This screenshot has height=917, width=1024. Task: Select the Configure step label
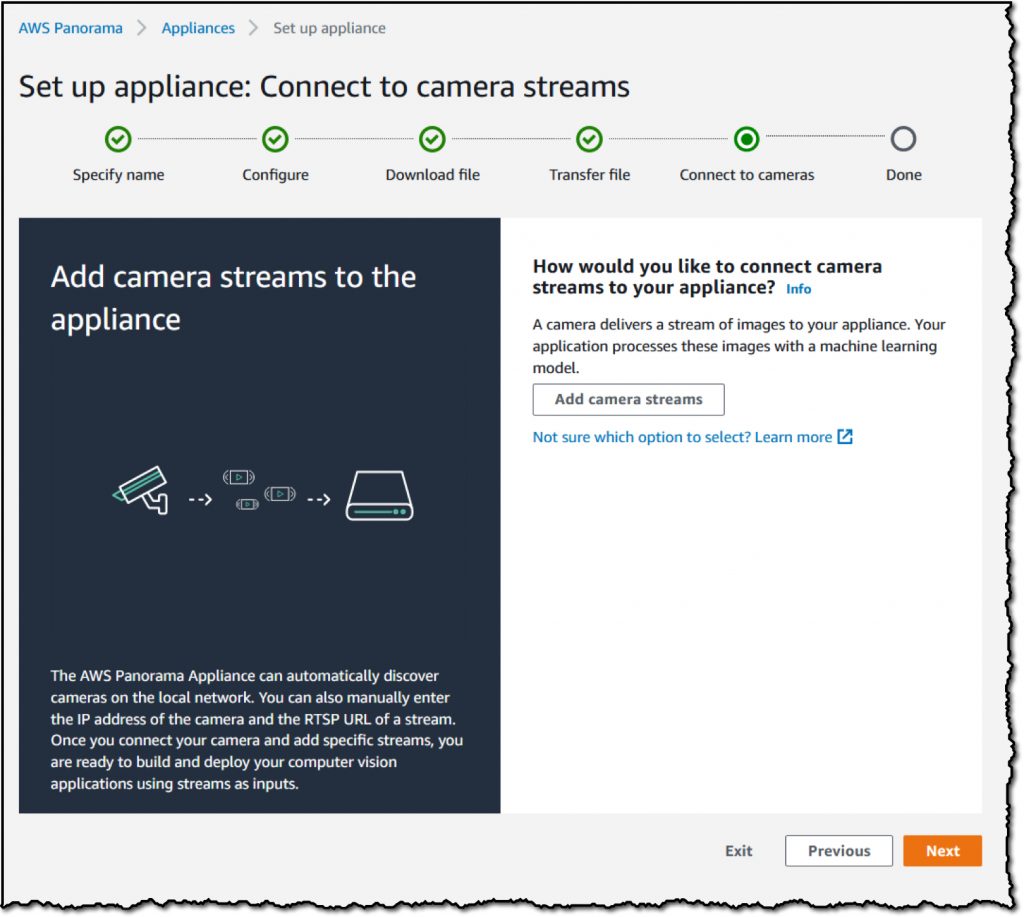tap(275, 175)
